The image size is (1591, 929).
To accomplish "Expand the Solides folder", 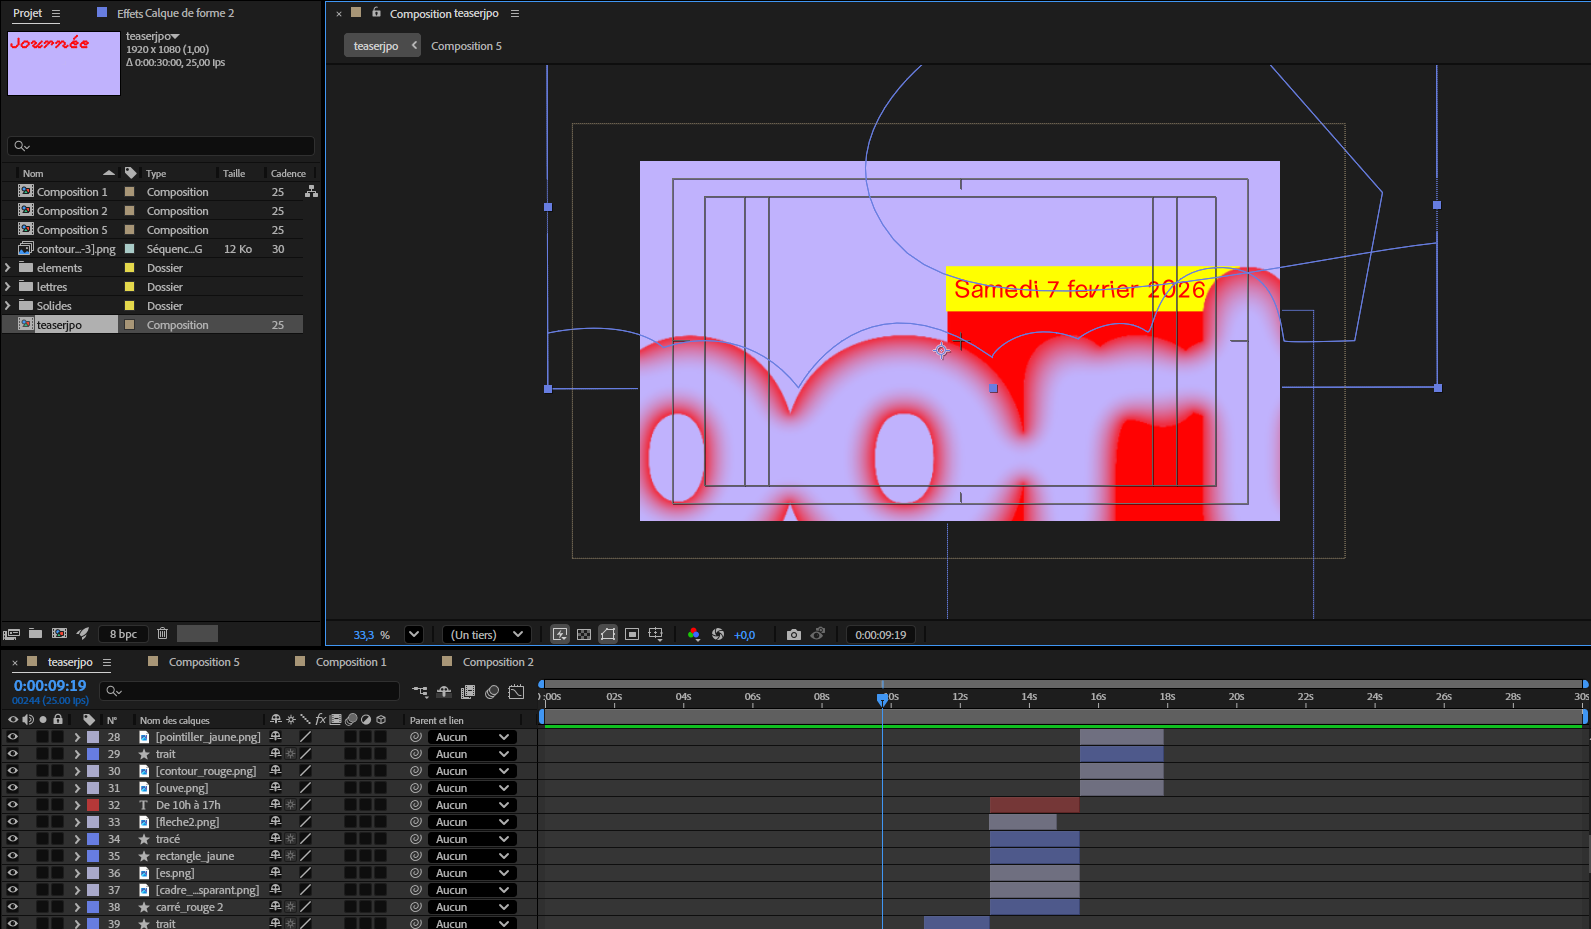I will point(9,306).
